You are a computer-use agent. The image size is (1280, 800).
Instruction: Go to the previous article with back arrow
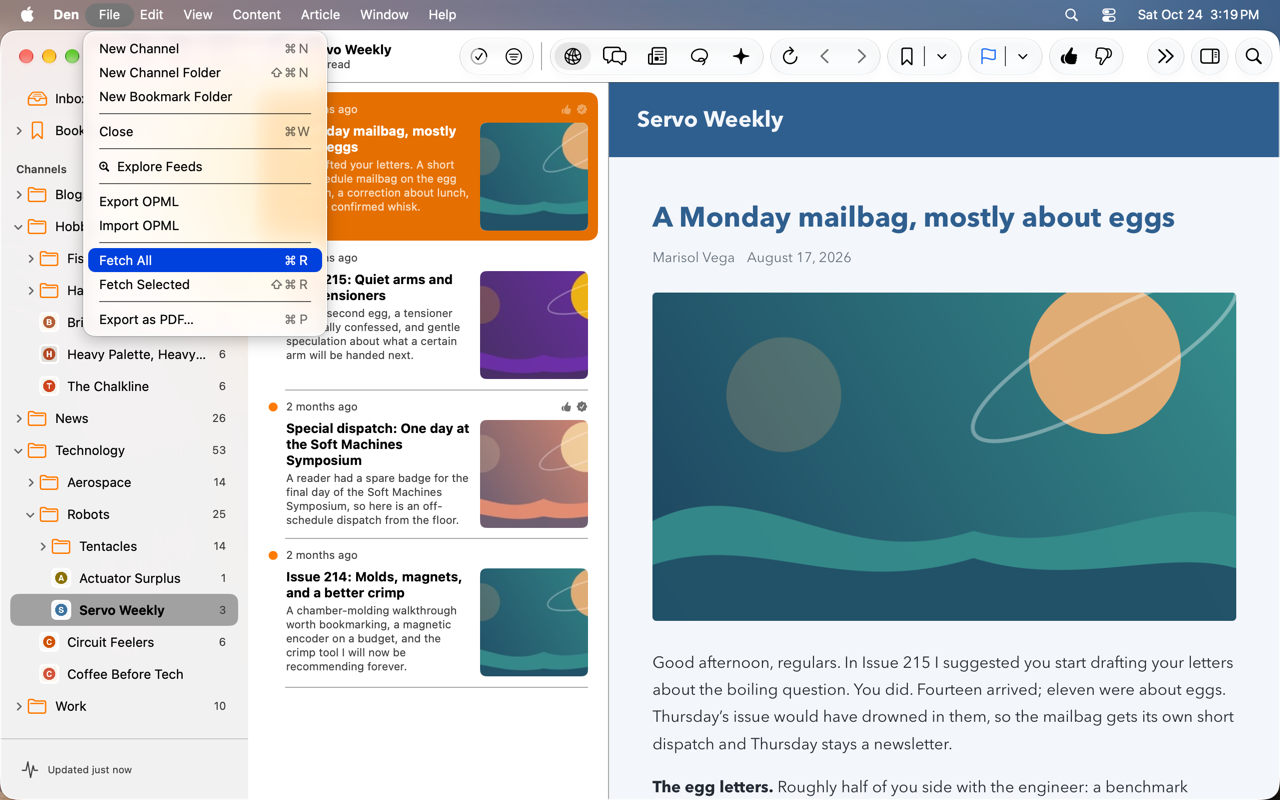825,57
